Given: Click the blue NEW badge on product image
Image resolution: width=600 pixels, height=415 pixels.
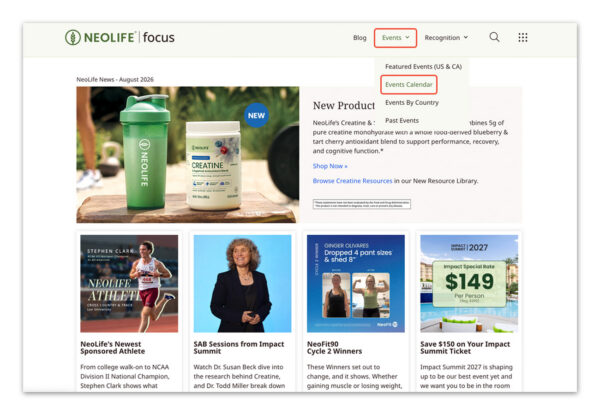Looking at the screenshot, I should click(x=256, y=115).
